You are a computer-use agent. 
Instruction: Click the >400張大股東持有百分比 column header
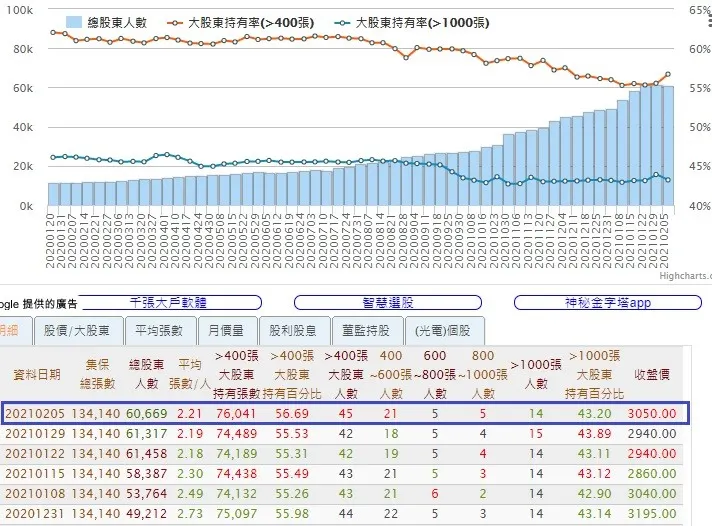[x=292, y=375]
